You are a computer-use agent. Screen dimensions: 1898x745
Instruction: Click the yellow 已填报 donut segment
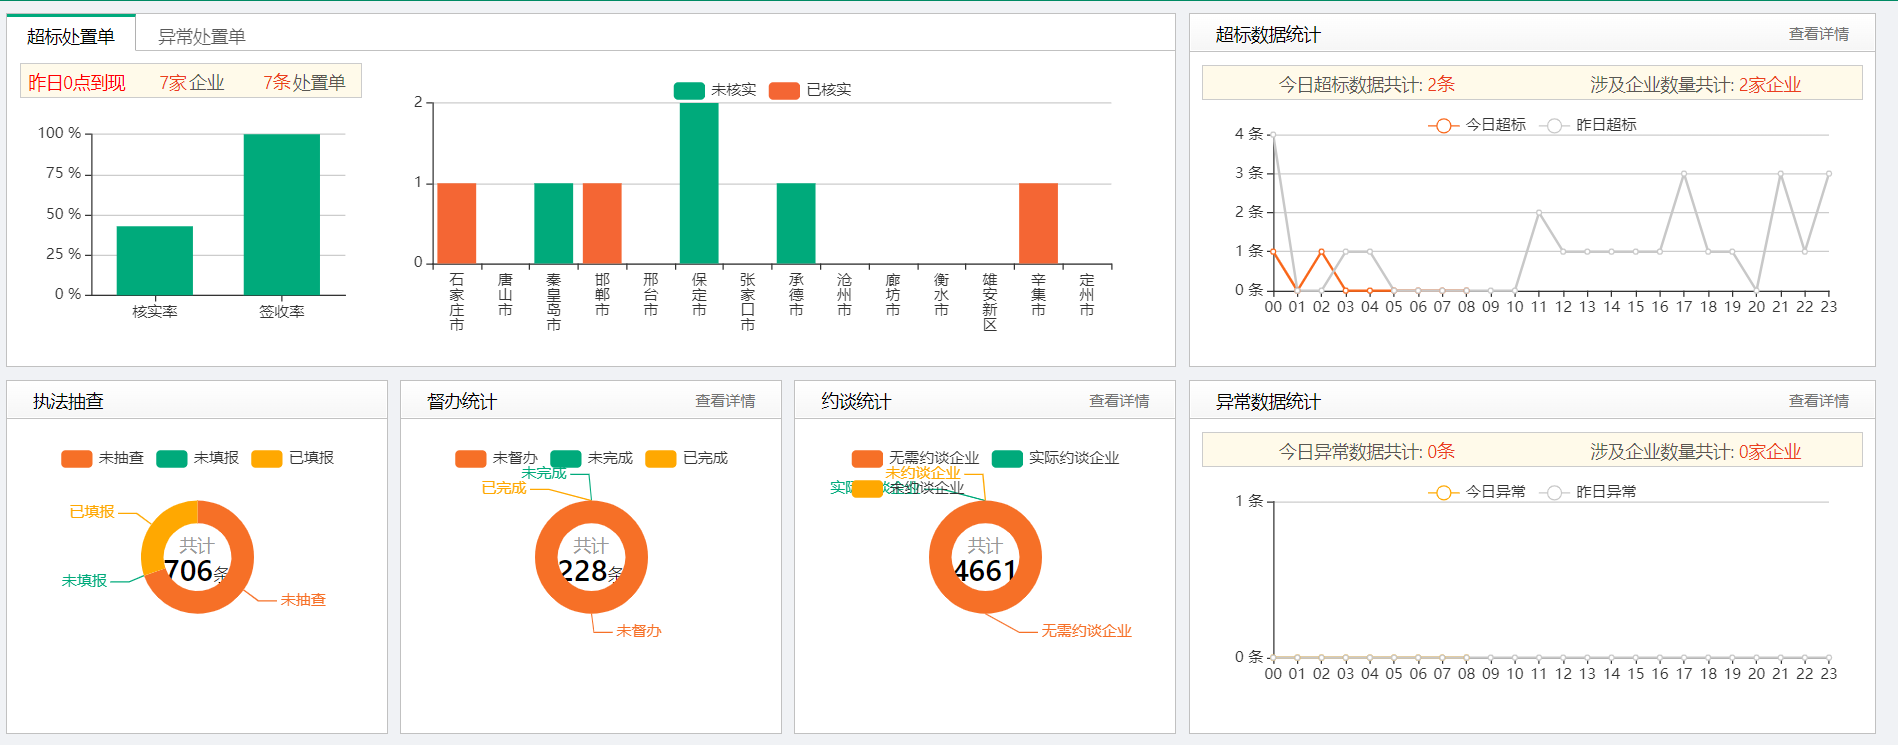[x=158, y=535]
